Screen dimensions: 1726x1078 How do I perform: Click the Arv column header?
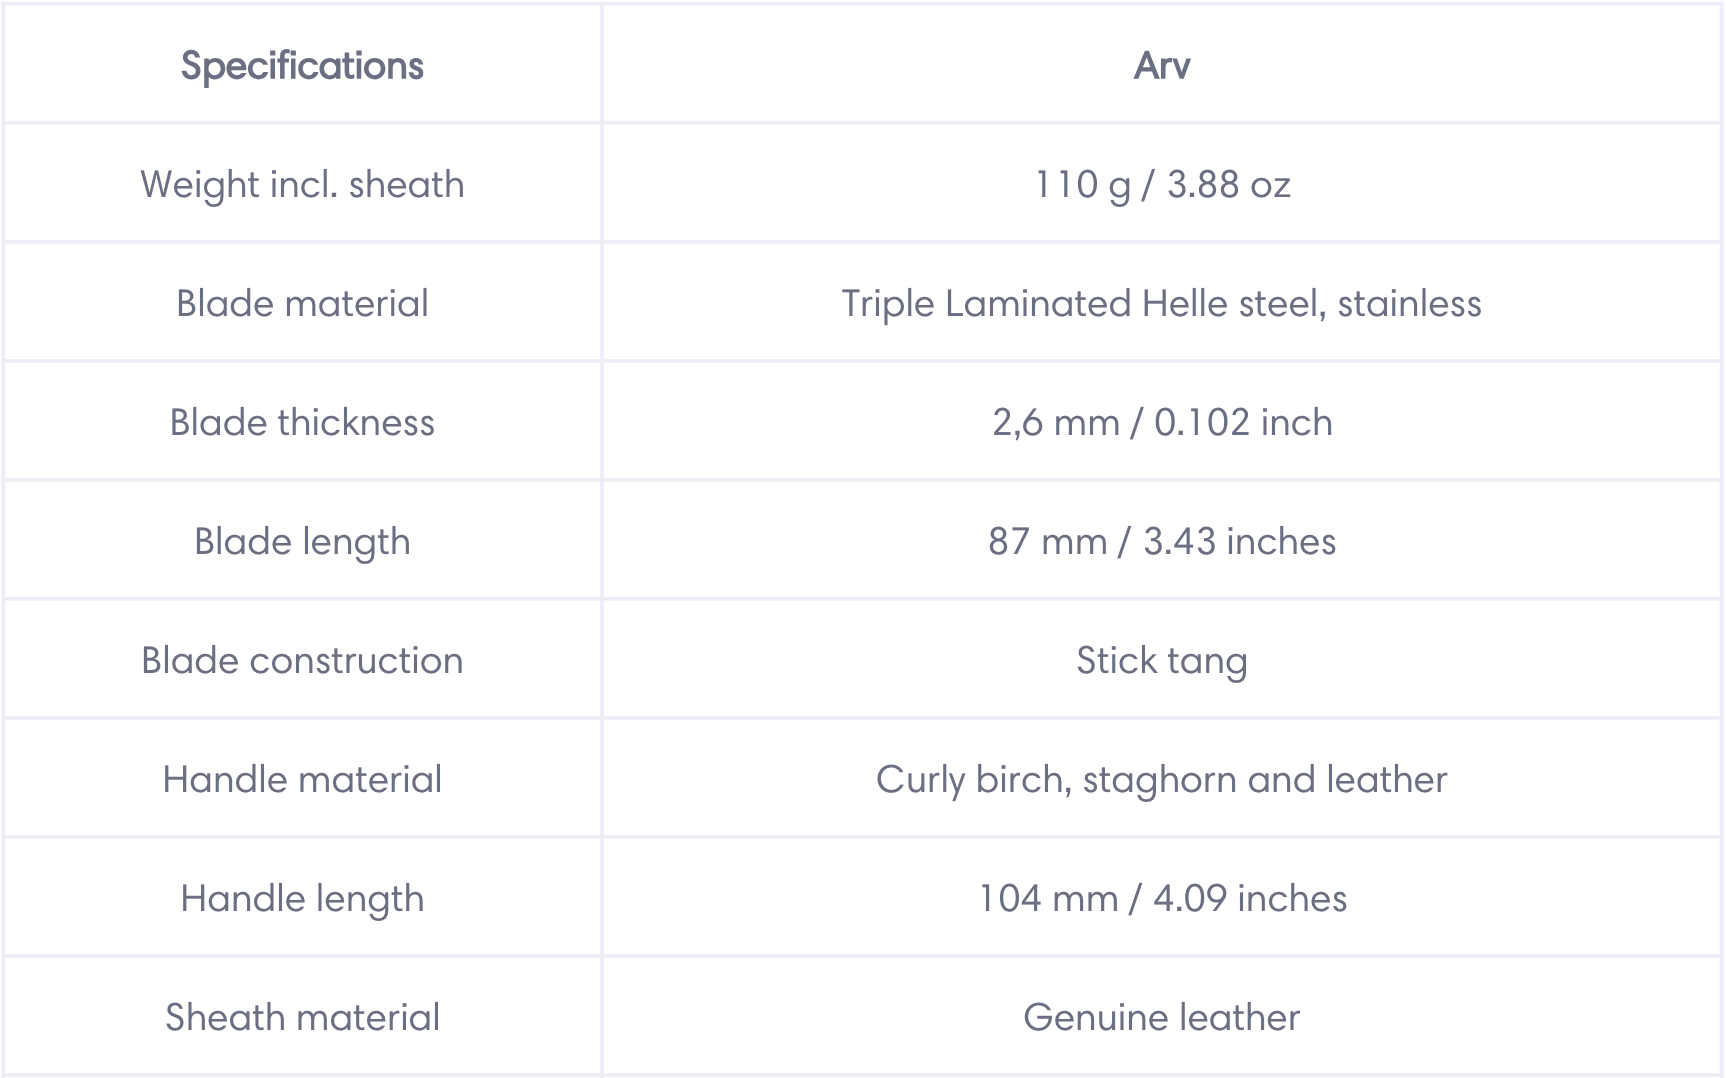1162,66
